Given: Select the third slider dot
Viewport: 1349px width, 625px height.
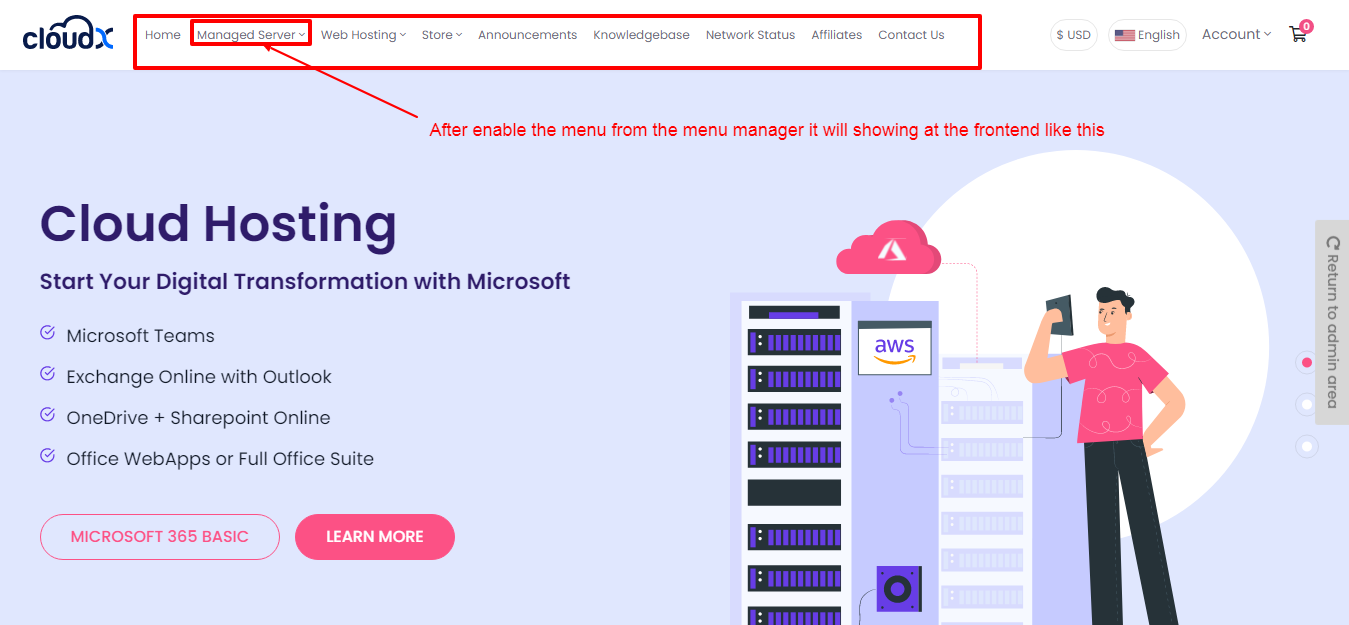Looking at the screenshot, I should pos(1306,446).
